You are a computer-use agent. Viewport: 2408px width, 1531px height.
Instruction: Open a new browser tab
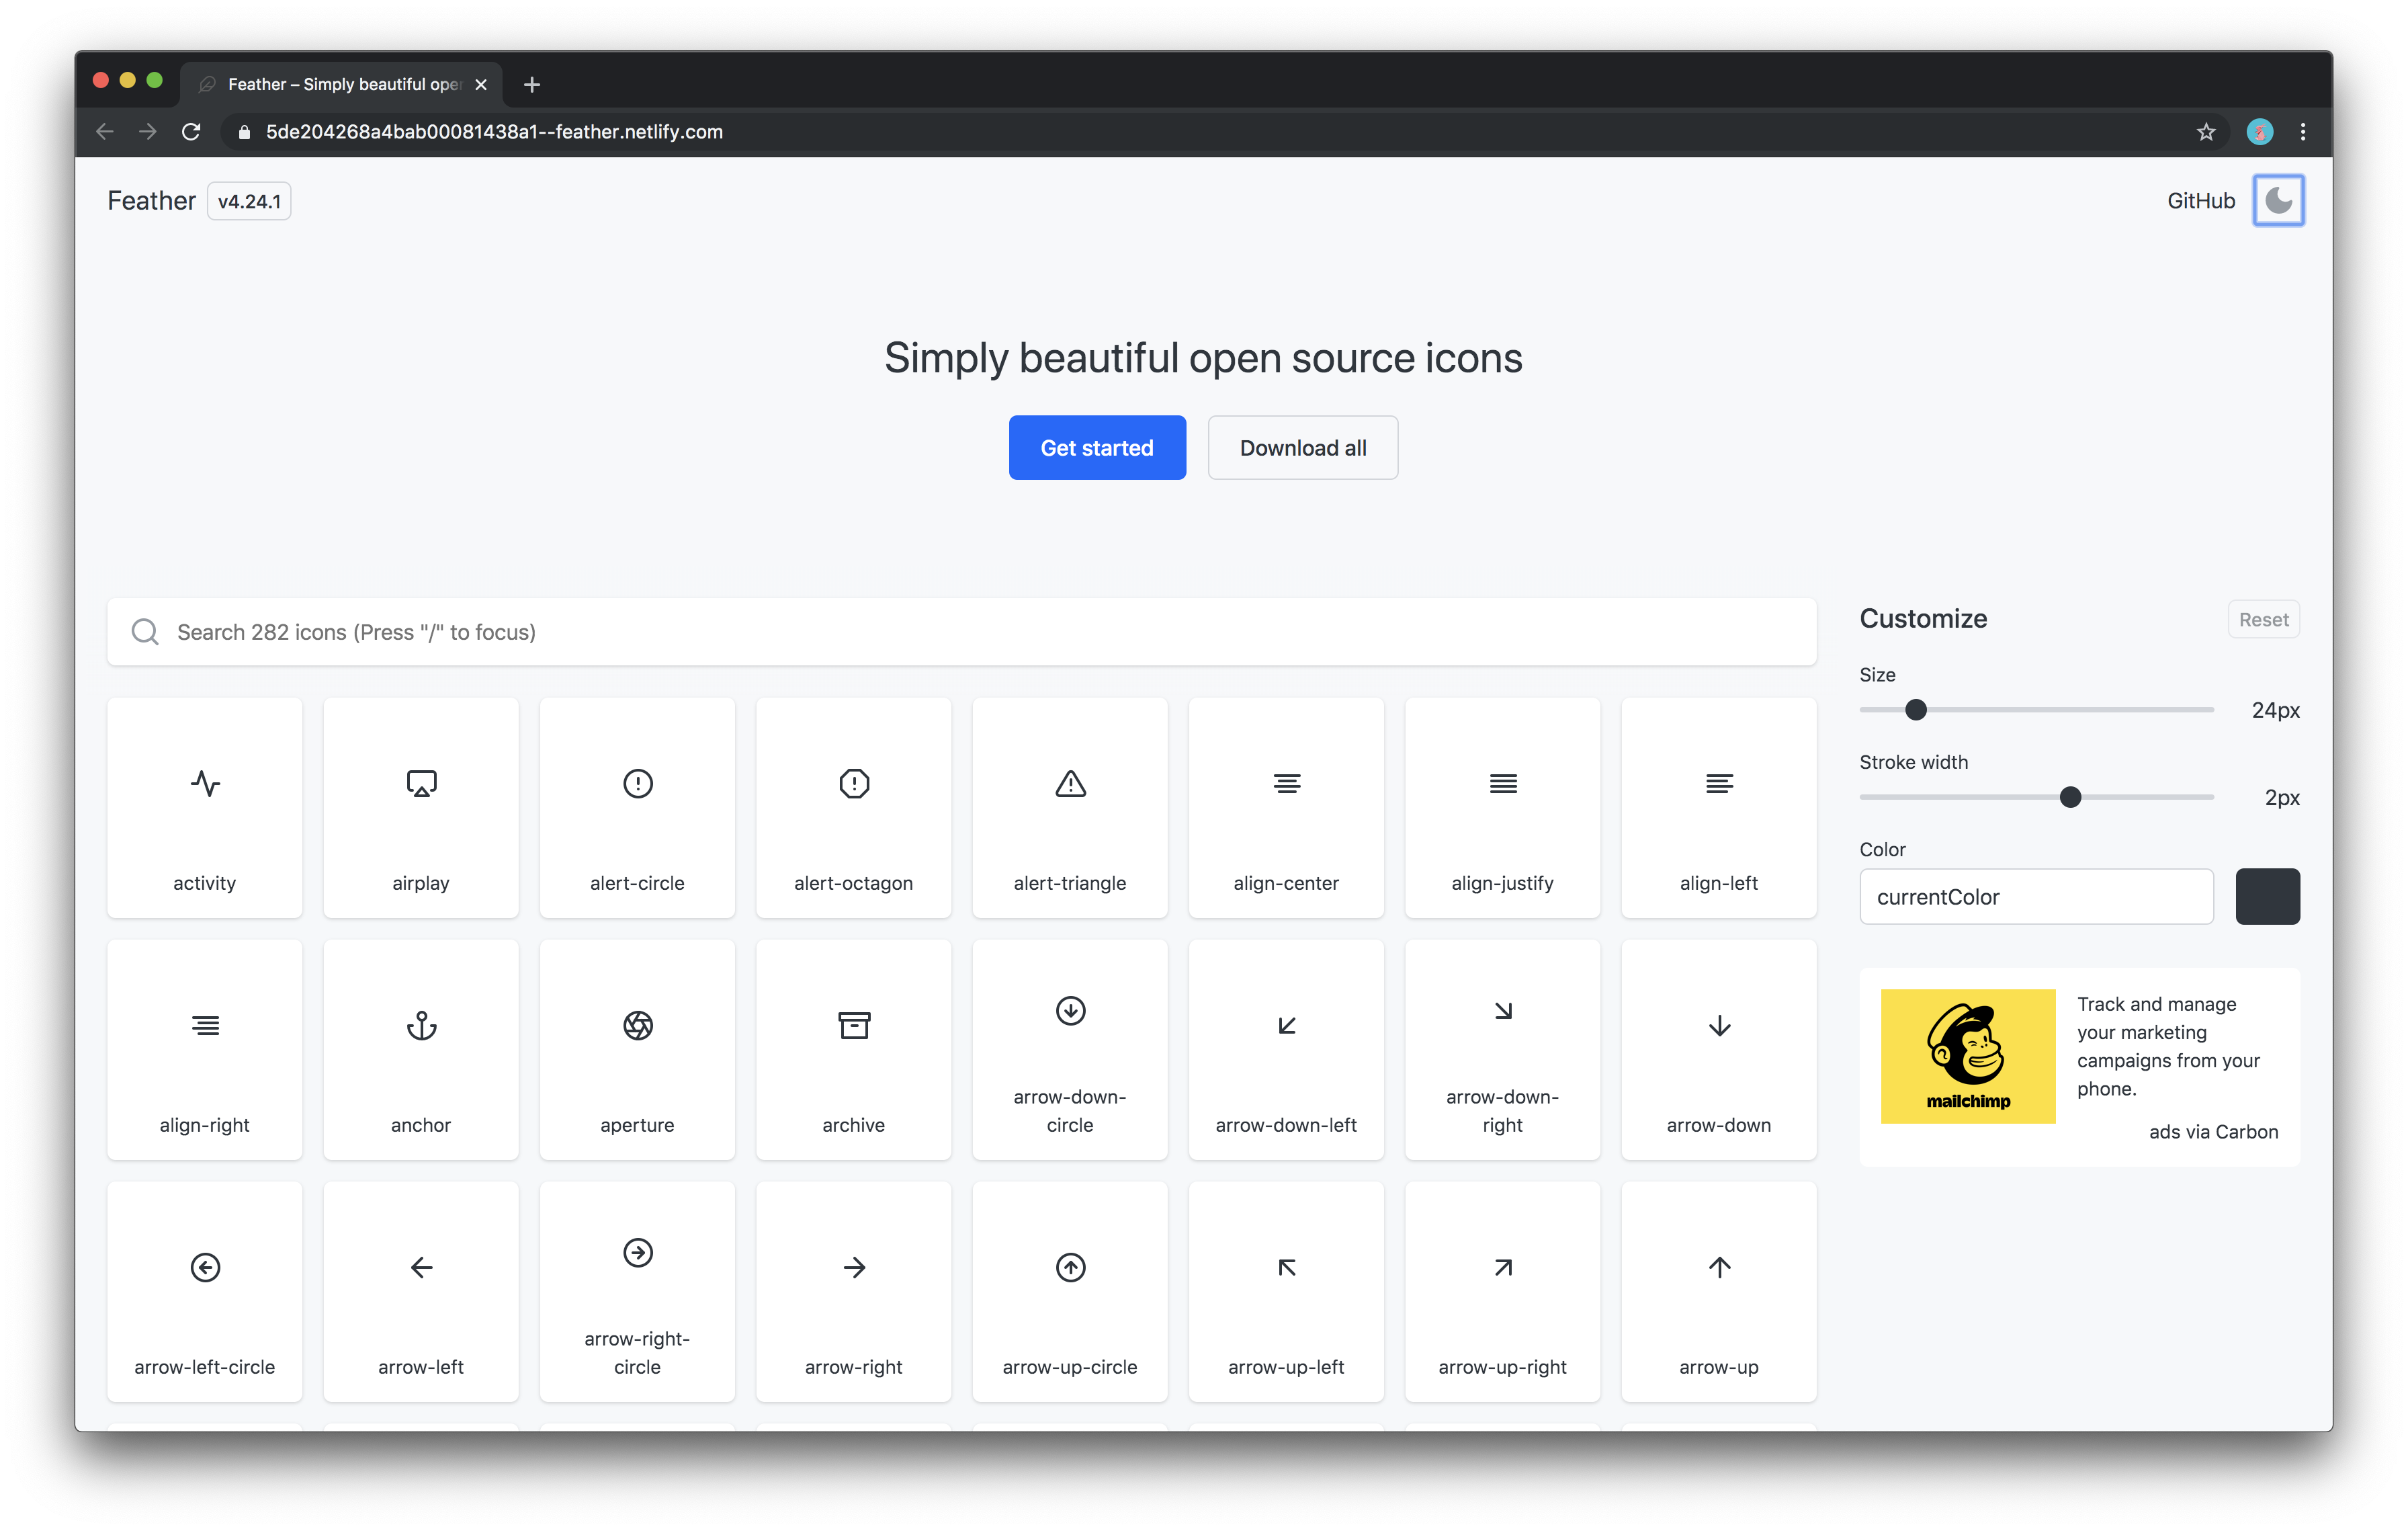tap(531, 84)
